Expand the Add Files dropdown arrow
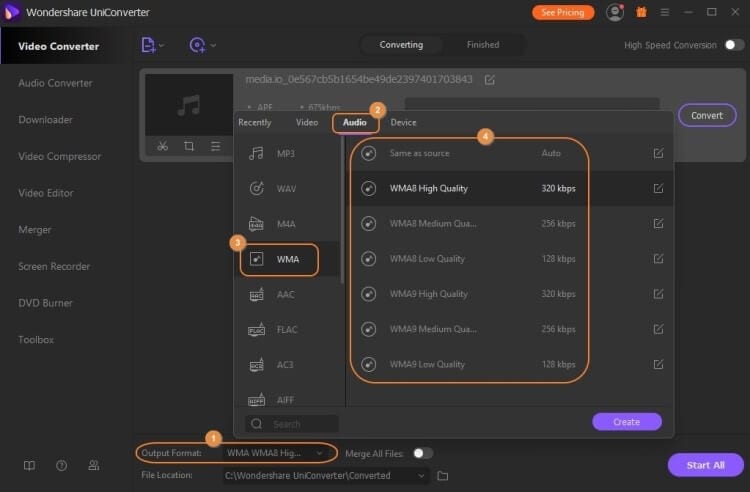Viewport: 750px width, 492px height. point(162,45)
